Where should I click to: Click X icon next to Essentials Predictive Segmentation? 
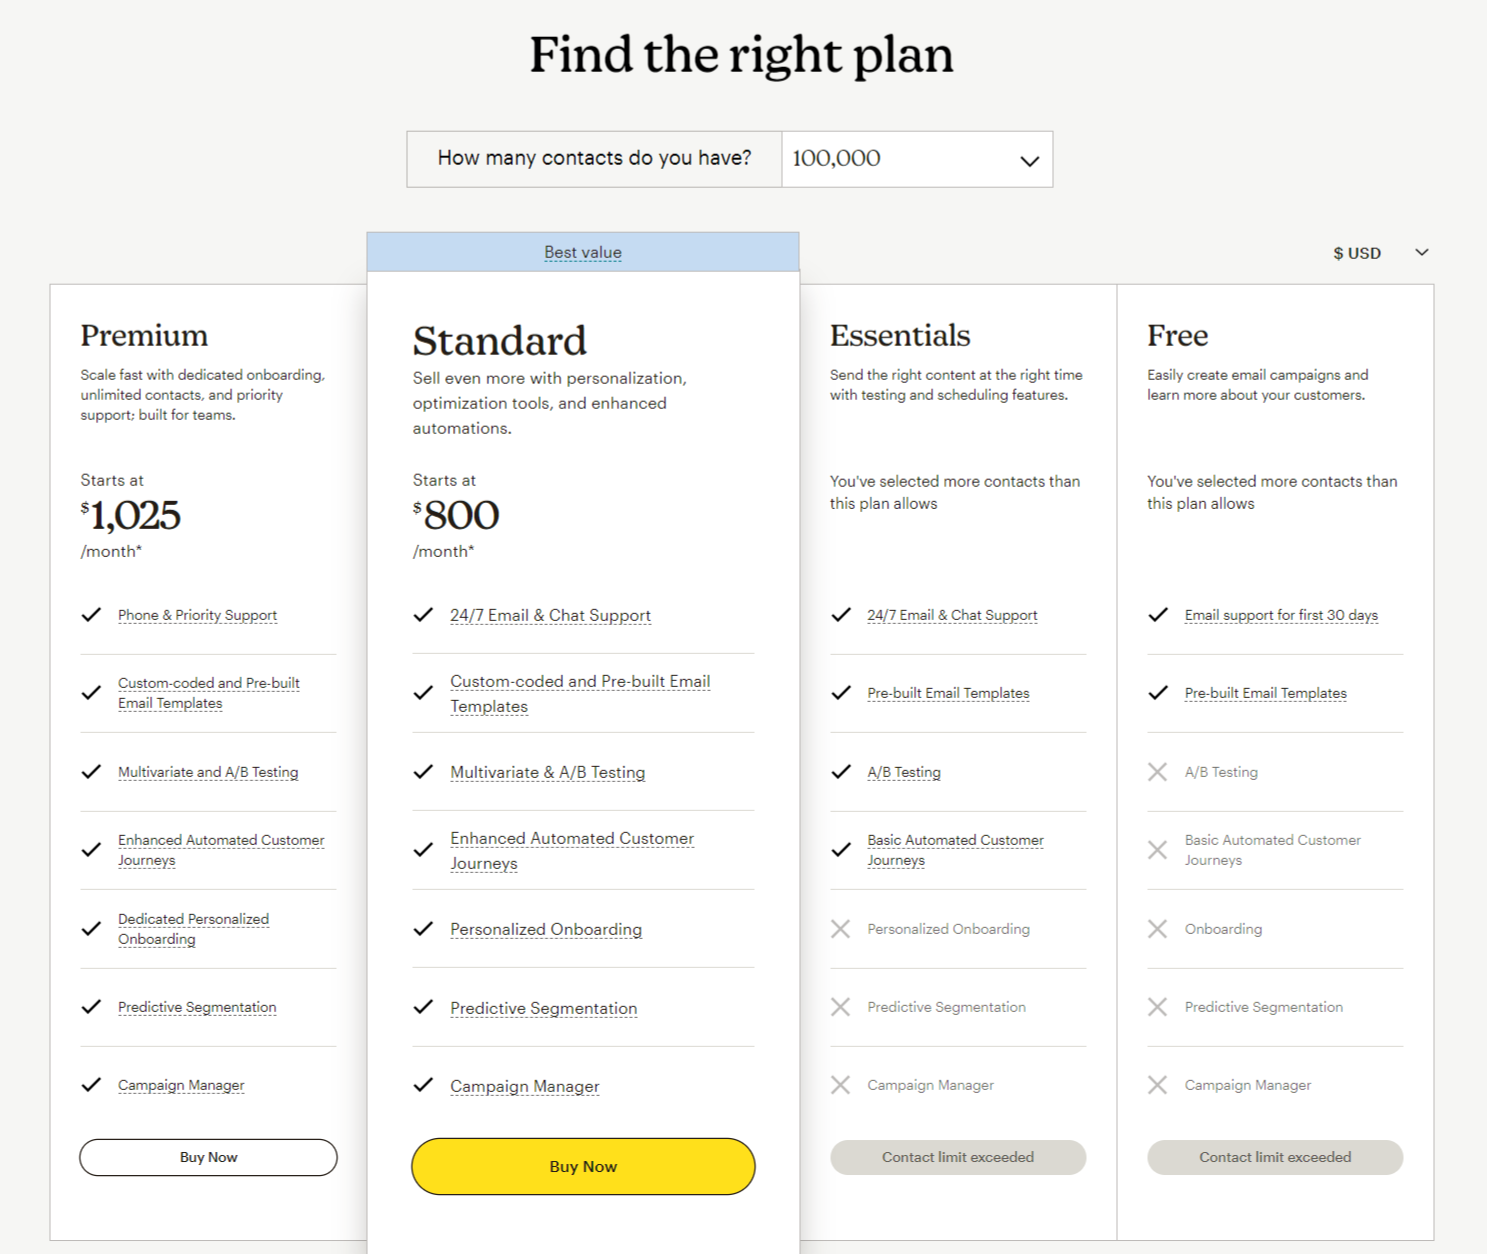[x=840, y=1007]
